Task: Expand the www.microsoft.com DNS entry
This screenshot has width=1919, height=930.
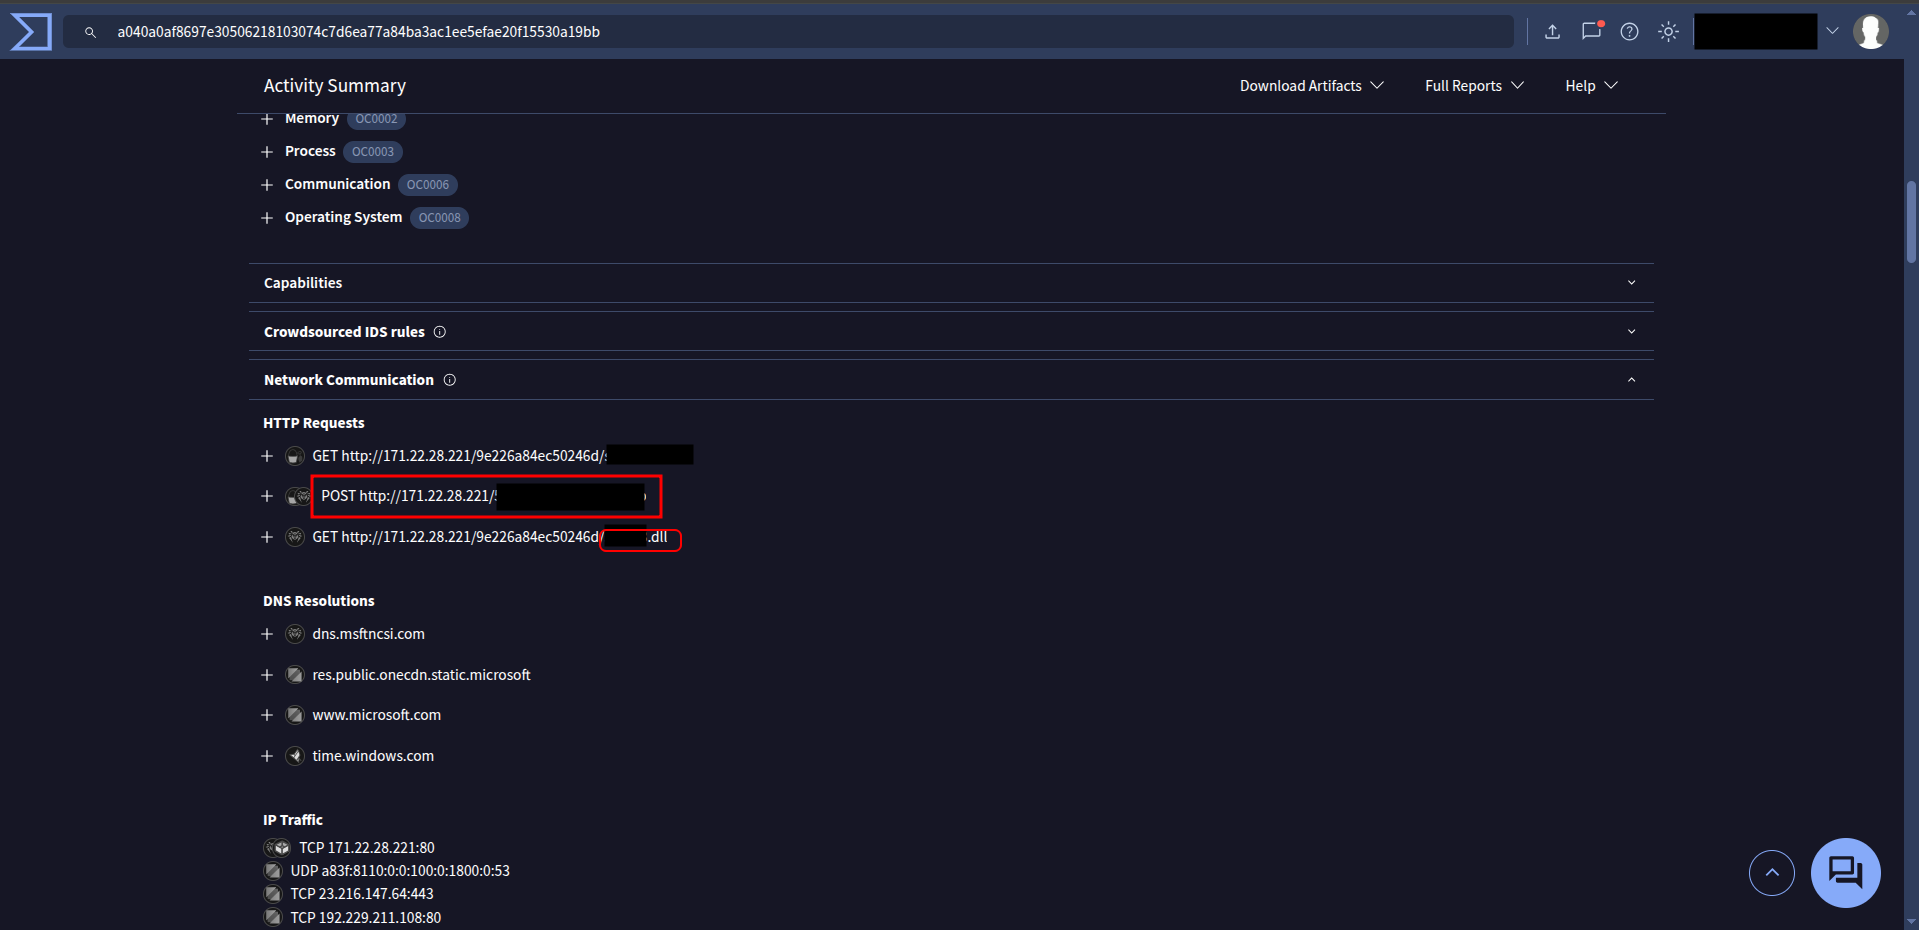Action: pos(267,715)
